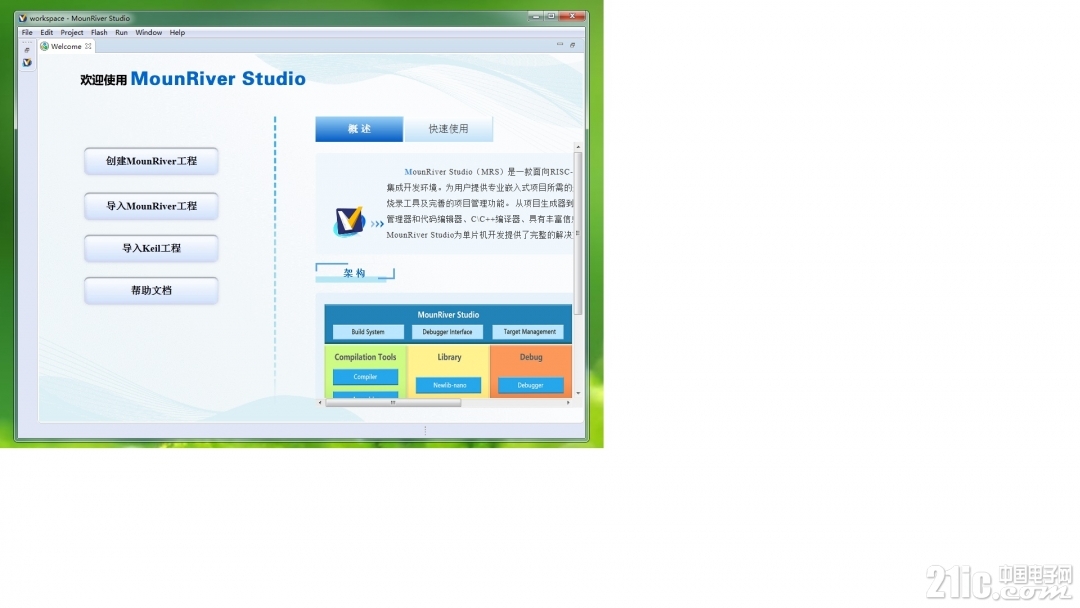Click the orange Debug heading

[531, 357]
